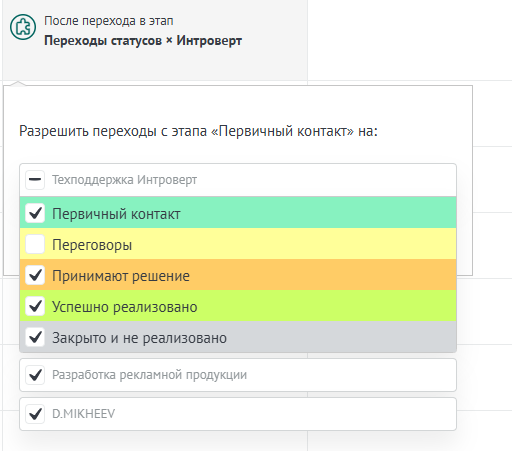Open the Переходы статусов × Интроверт widget
Screen dimensions: 512x451
(143, 41)
